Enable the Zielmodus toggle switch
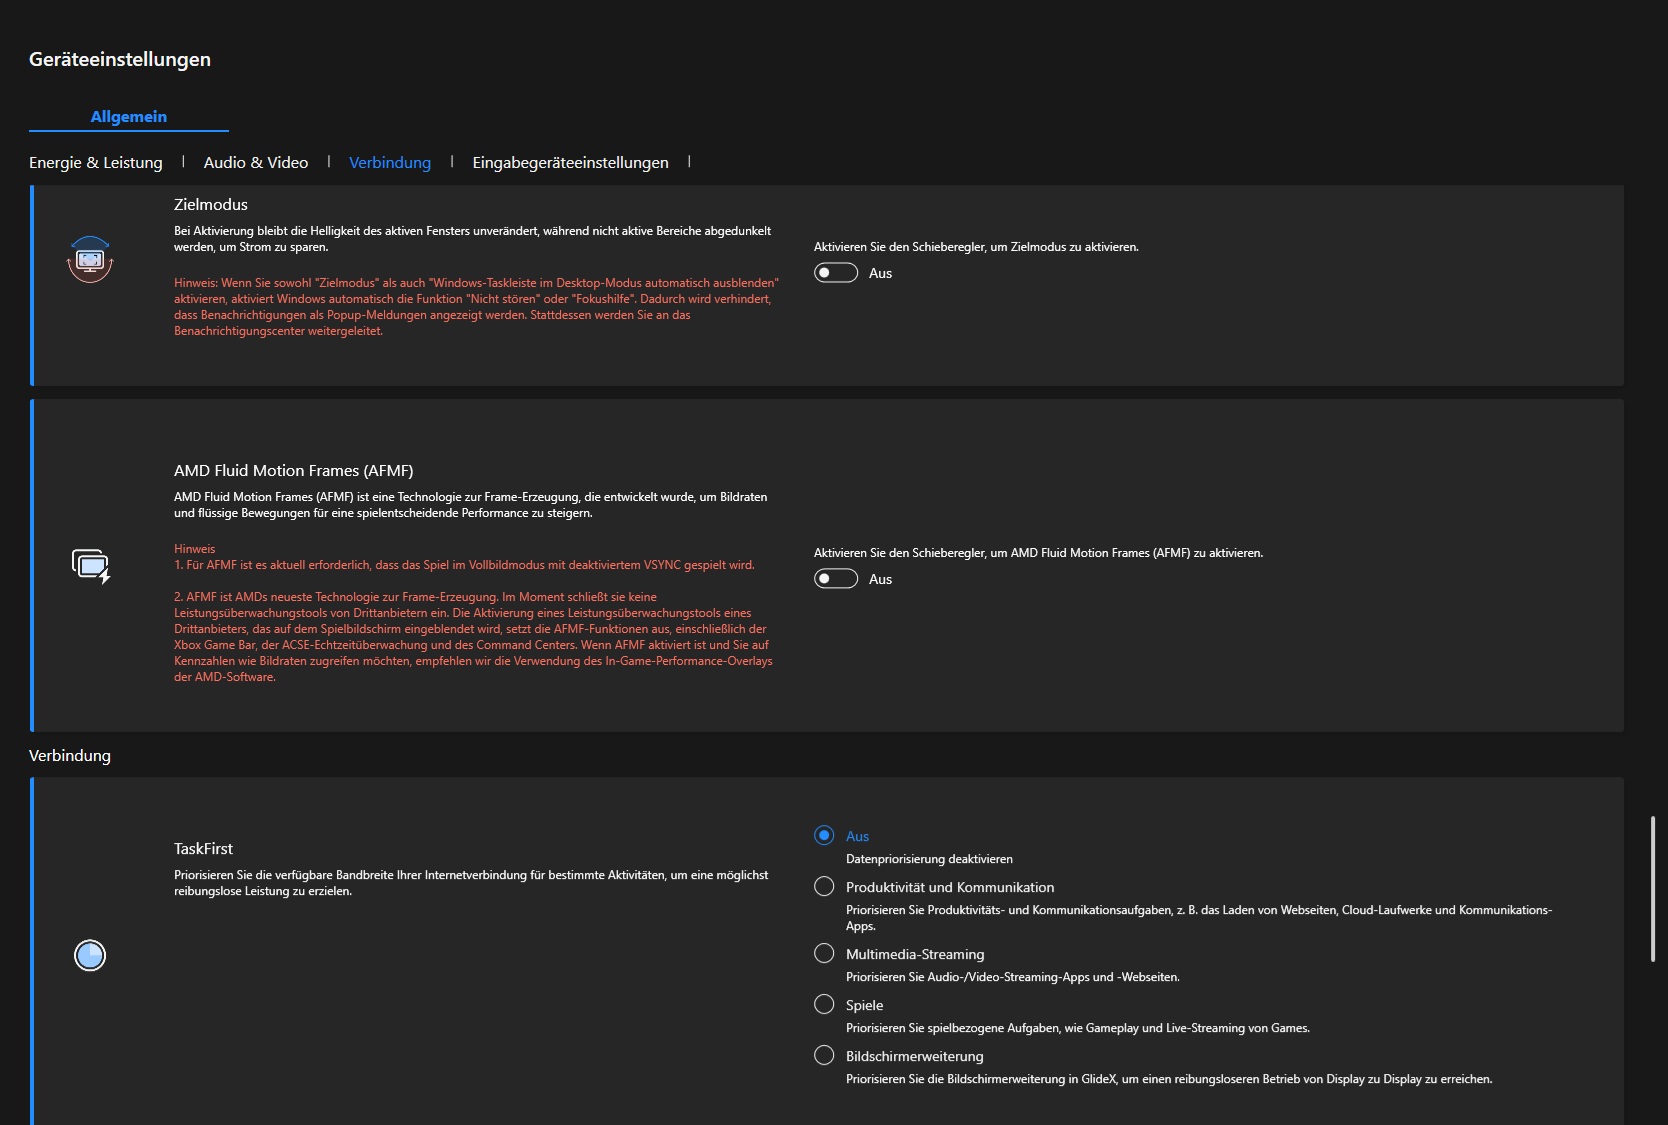Viewport: 1668px width, 1125px height. tap(836, 273)
